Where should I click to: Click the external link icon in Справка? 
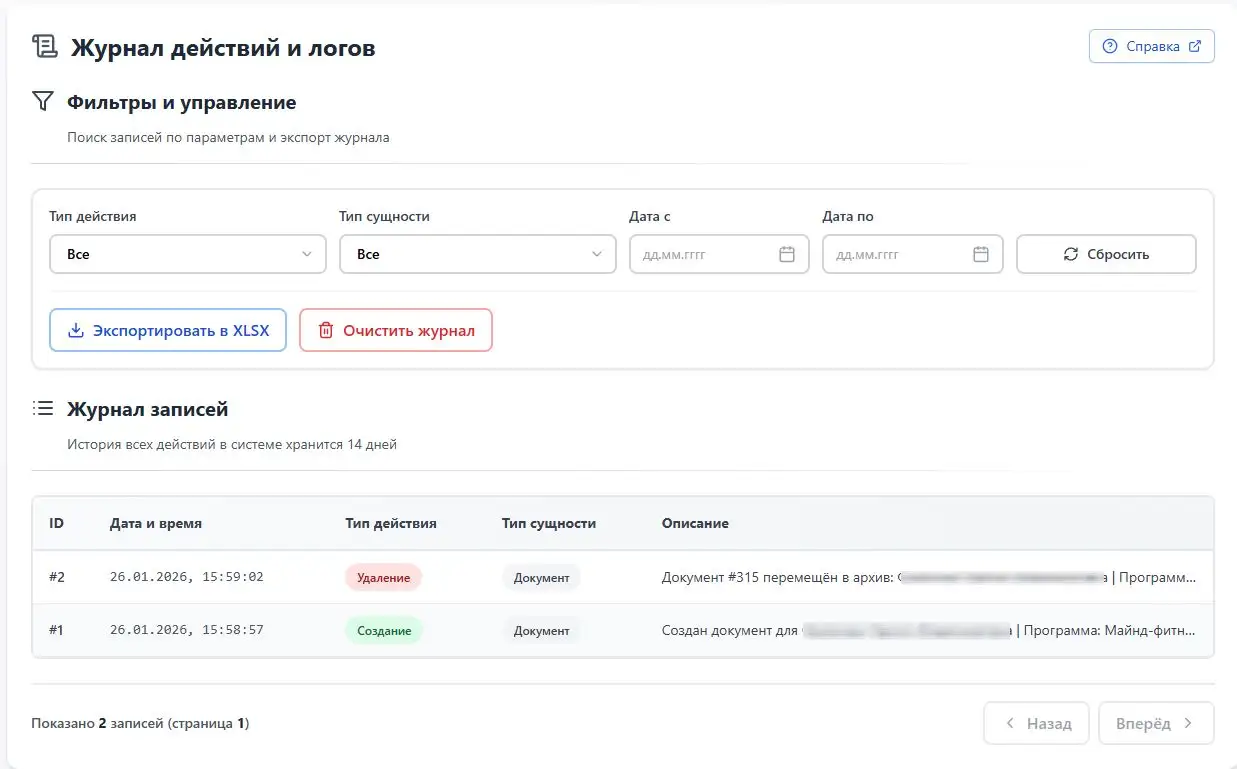[1195, 46]
